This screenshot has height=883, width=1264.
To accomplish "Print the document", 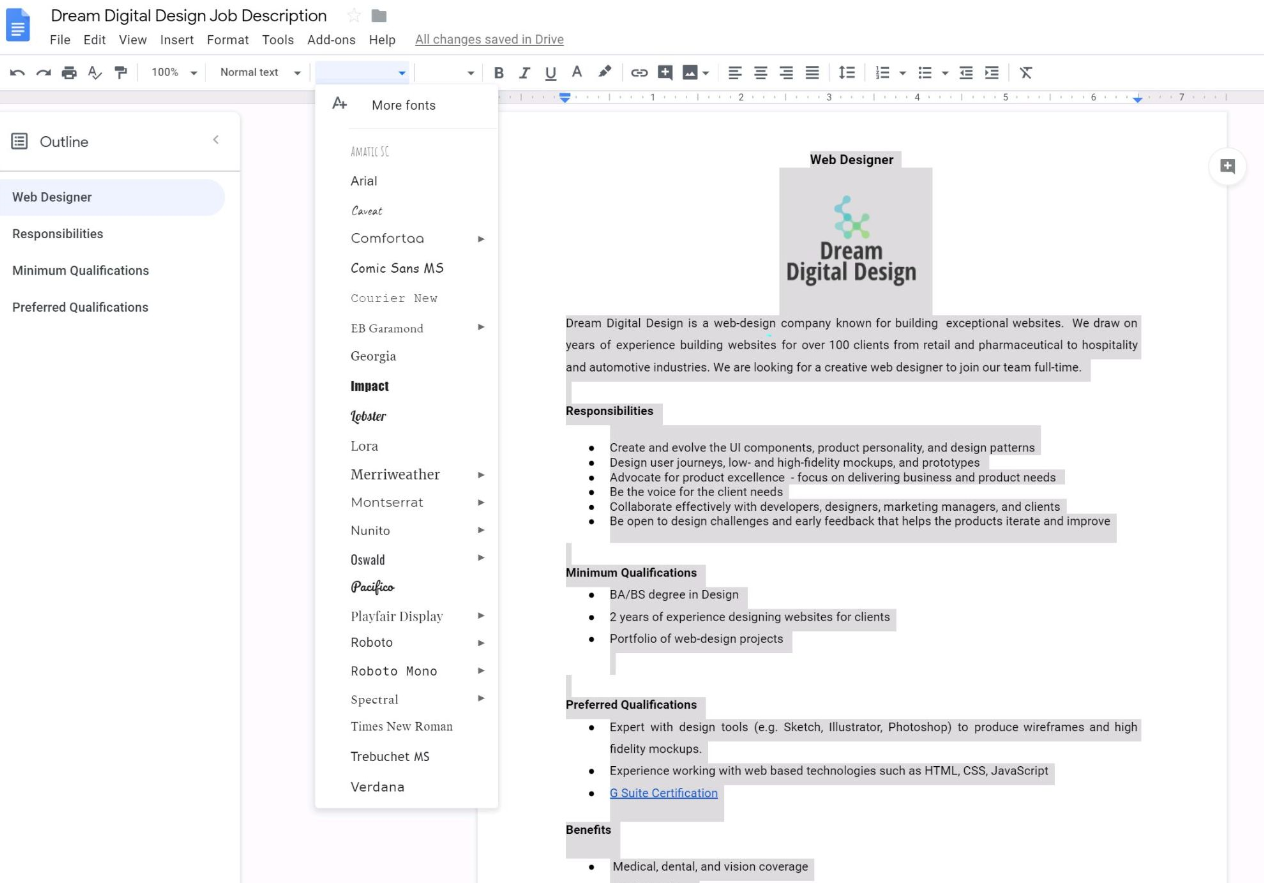I will (69, 72).
